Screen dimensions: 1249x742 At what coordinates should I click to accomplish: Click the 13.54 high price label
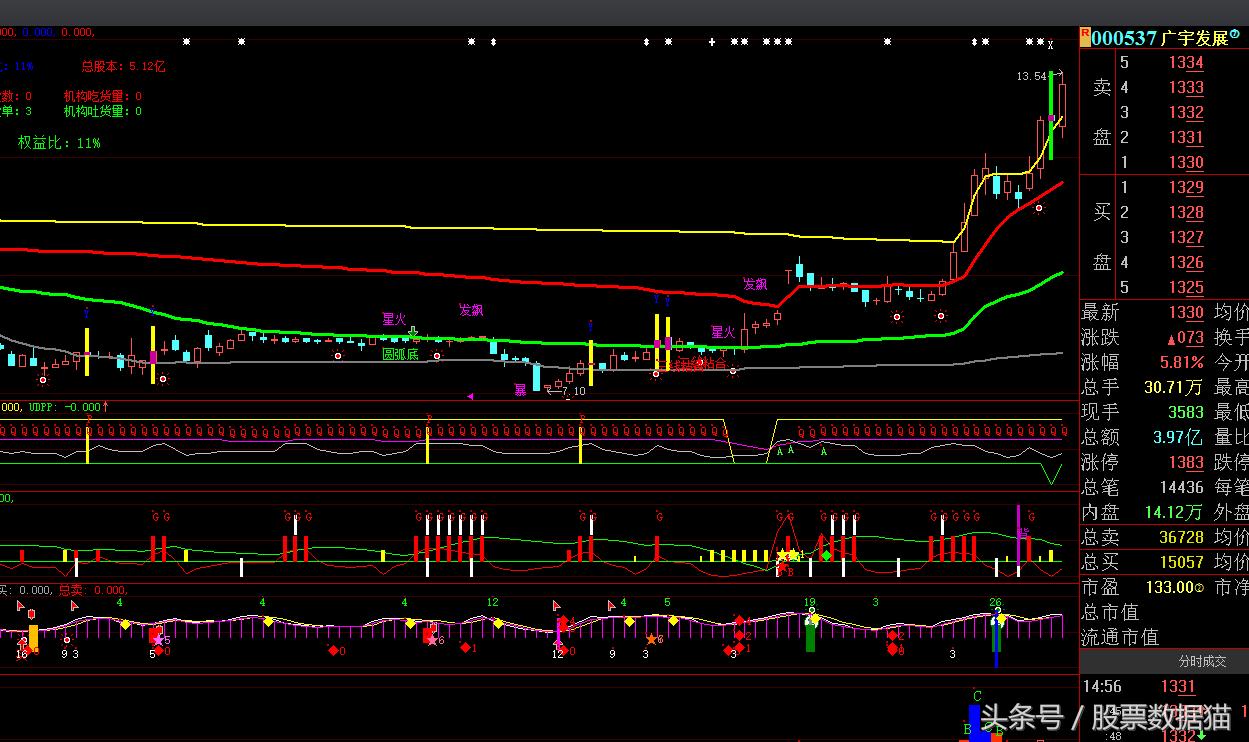pyautogui.click(x=1031, y=76)
